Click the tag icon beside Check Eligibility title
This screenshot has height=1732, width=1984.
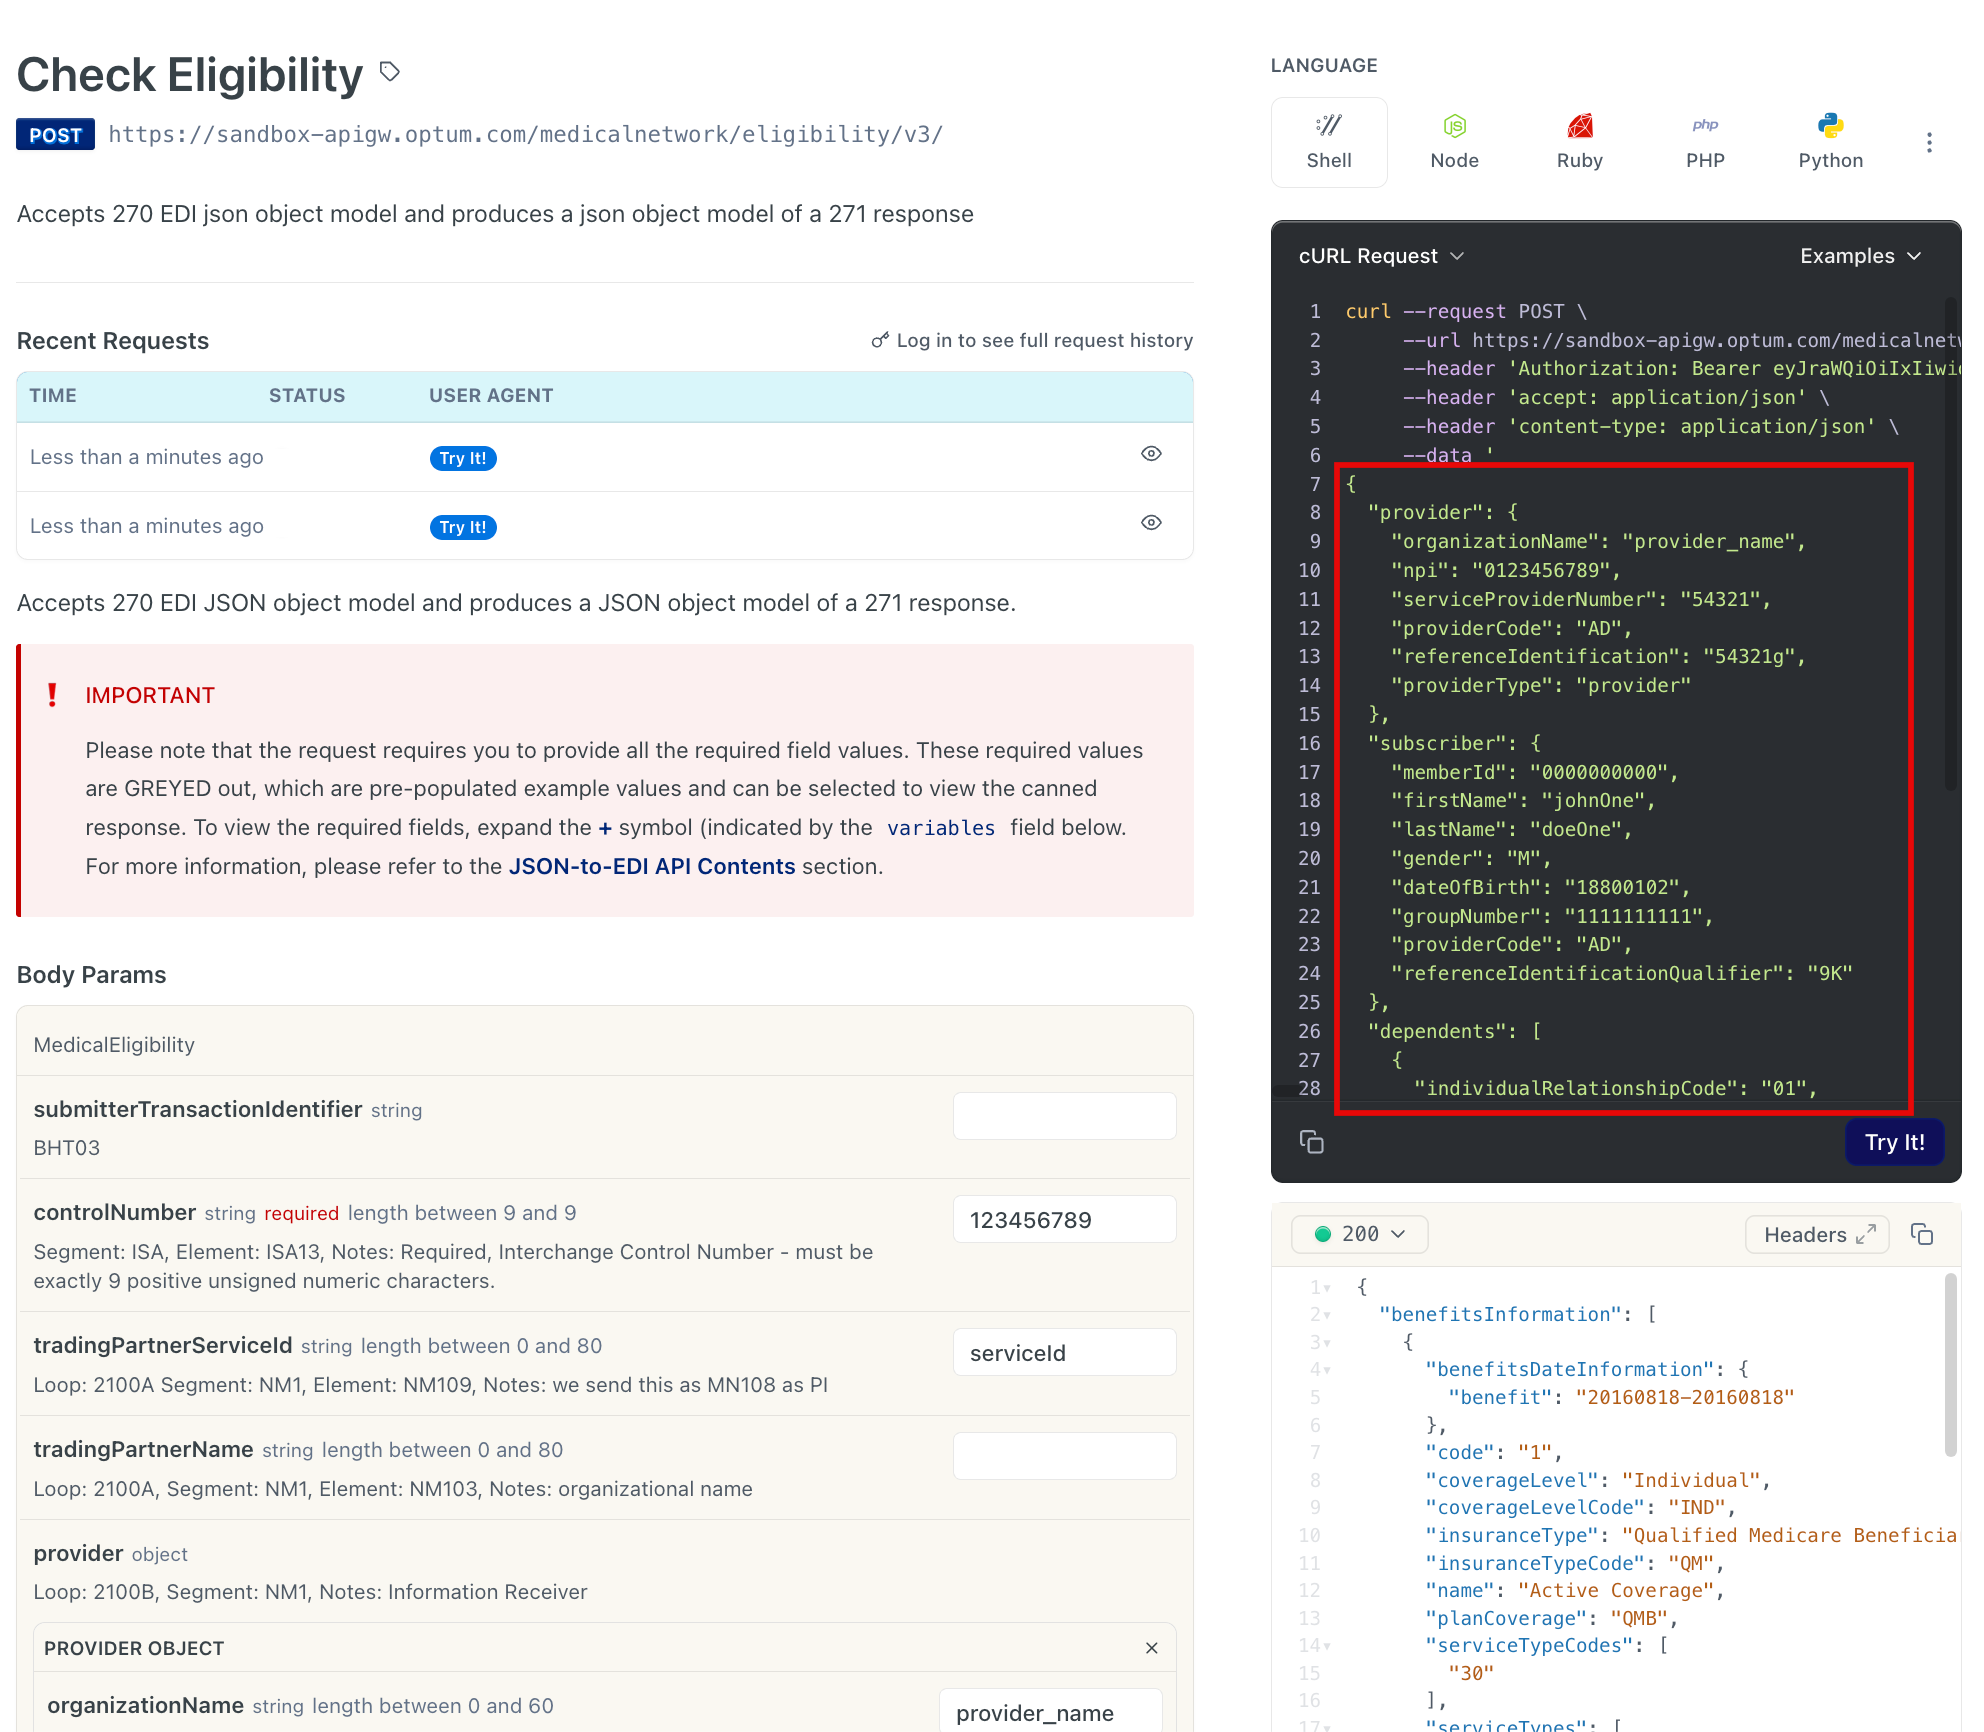(390, 71)
